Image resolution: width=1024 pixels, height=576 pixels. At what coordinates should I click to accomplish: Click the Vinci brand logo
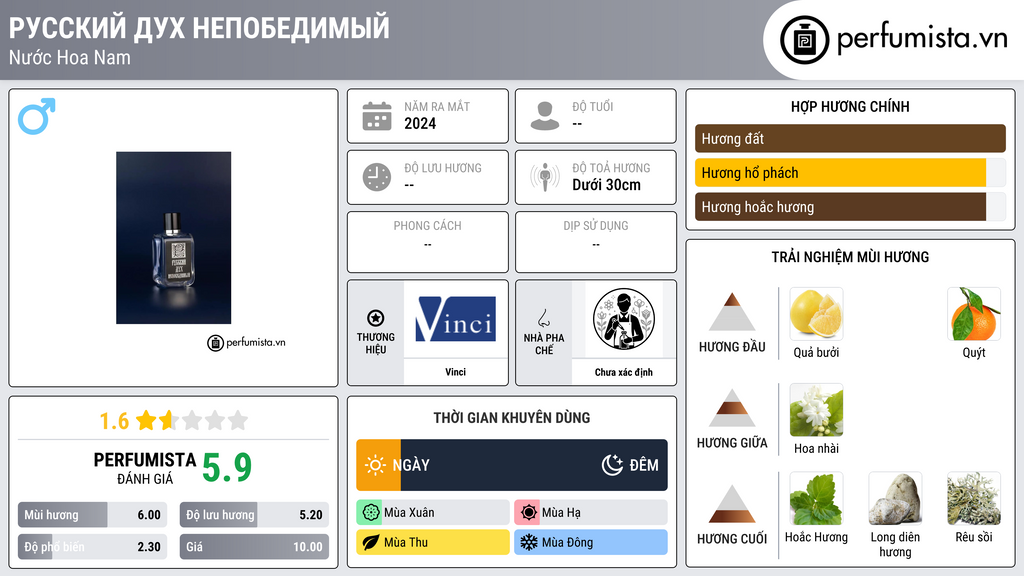click(x=455, y=319)
